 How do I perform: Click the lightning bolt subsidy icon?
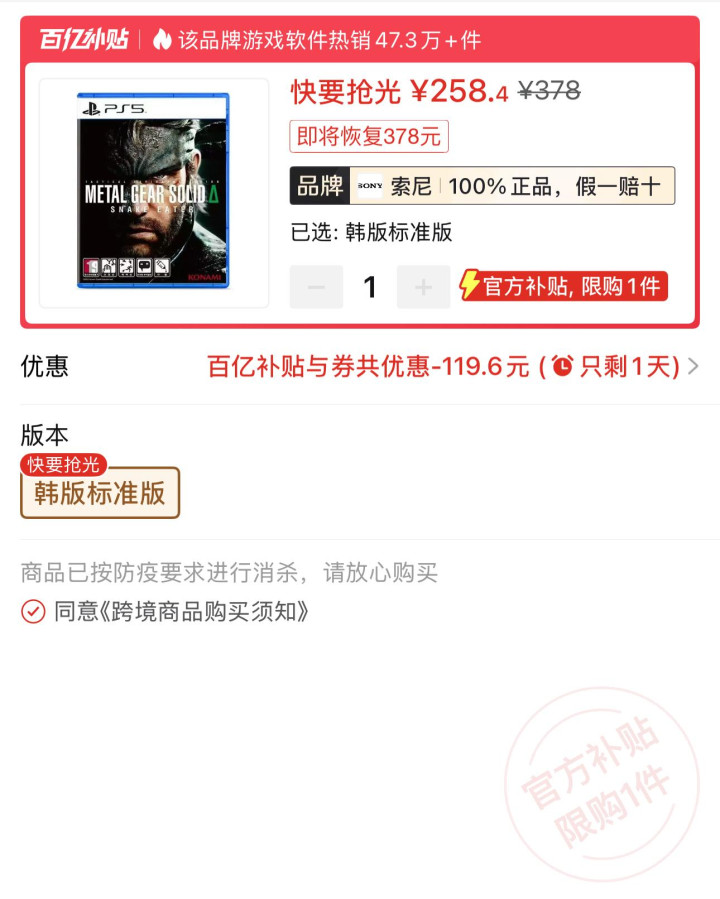tap(469, 285)
